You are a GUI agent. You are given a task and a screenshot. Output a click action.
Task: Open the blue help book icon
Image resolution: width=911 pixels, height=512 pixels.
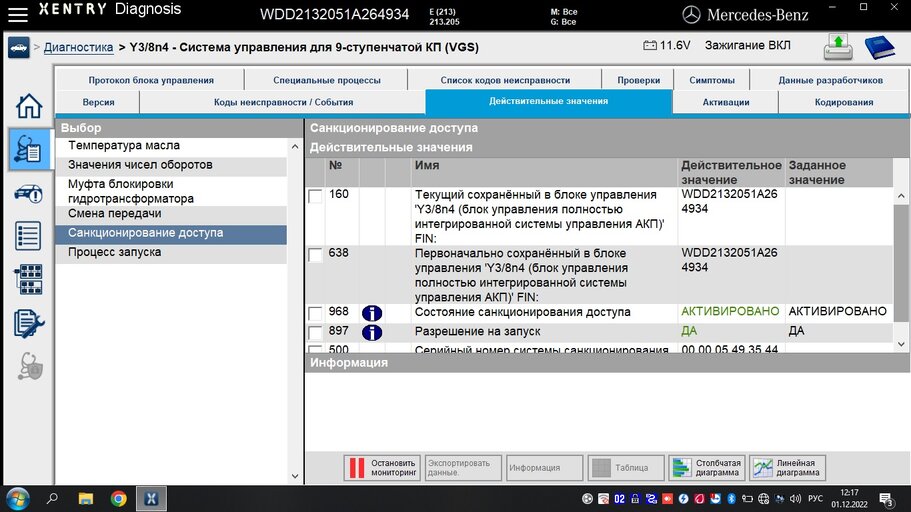point(880,47)
